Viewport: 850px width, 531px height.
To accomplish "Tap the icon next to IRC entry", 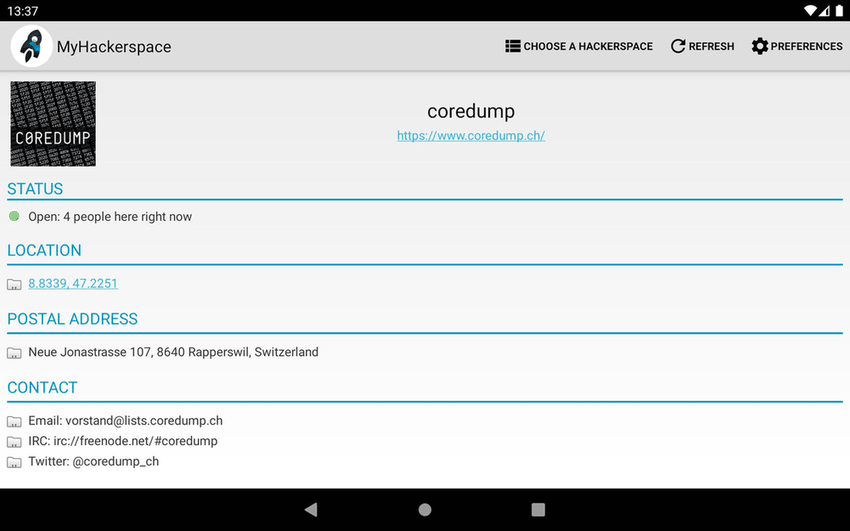I will (14, 442).
